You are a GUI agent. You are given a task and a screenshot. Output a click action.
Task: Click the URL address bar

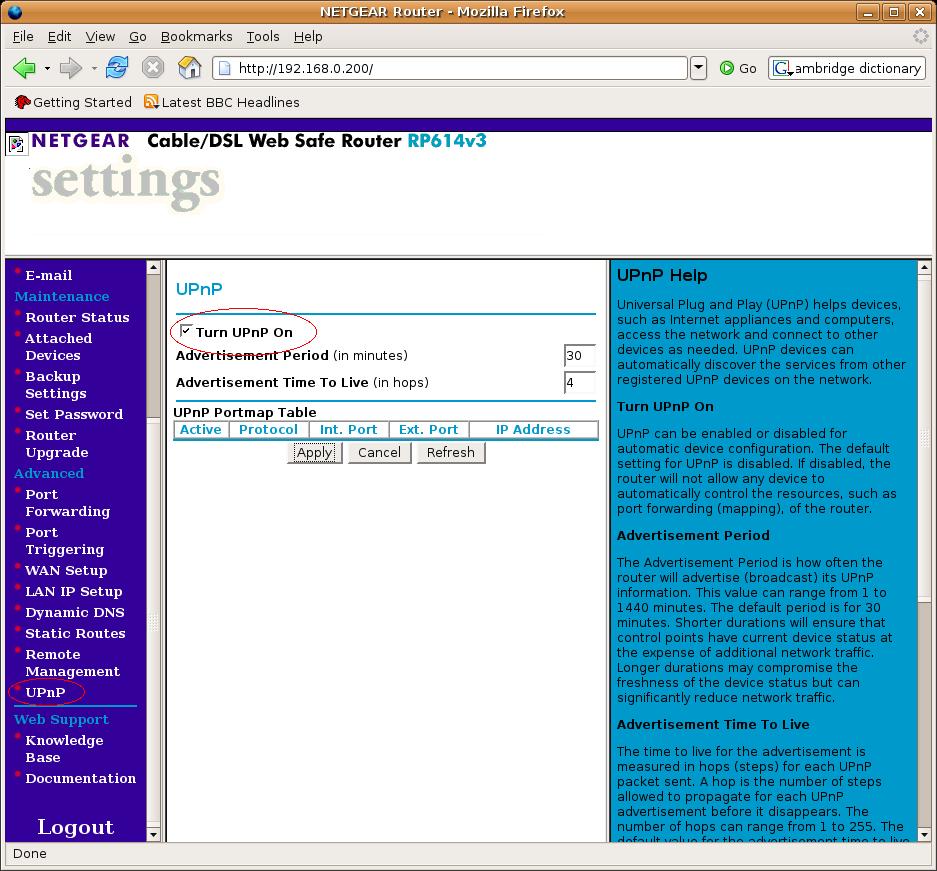pyautogui.click(x=450, y=68)
